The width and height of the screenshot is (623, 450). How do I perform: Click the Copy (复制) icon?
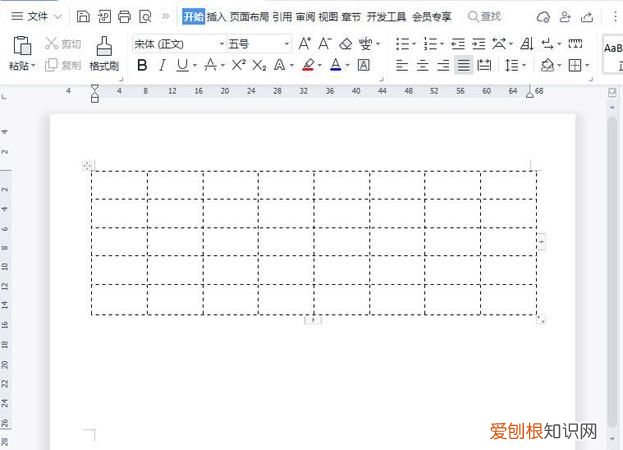(51, 65)
